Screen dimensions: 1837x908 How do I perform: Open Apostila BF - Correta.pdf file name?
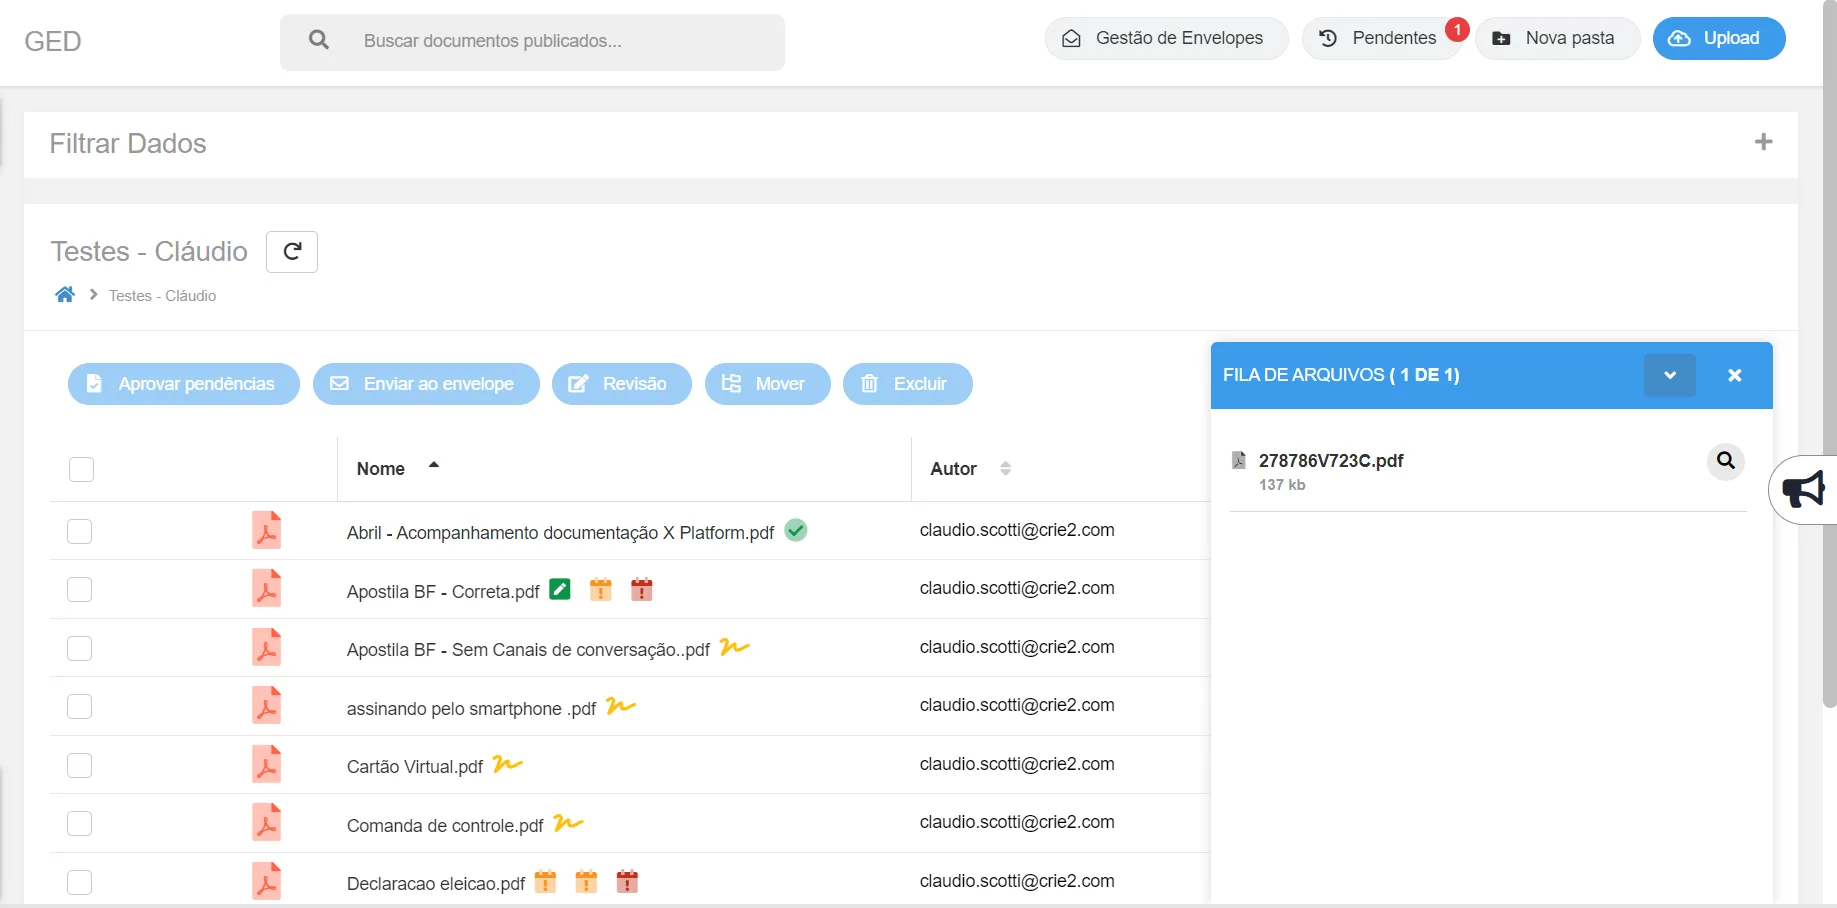pyautogui.click(x=443, y=592)
